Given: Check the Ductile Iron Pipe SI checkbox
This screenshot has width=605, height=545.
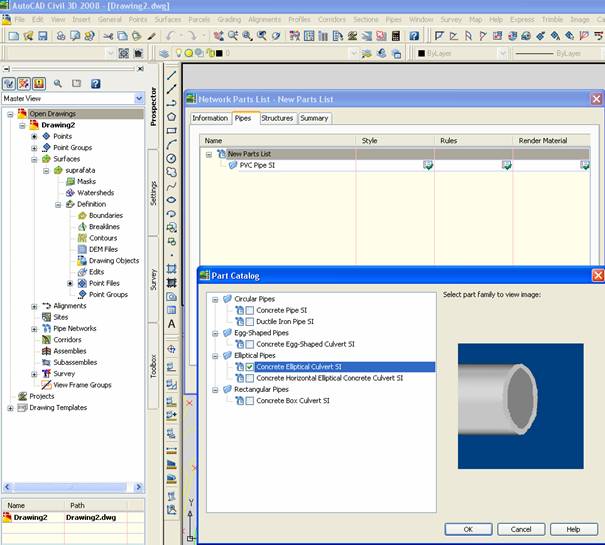Looking at the screenshot, I should (250, 322).
